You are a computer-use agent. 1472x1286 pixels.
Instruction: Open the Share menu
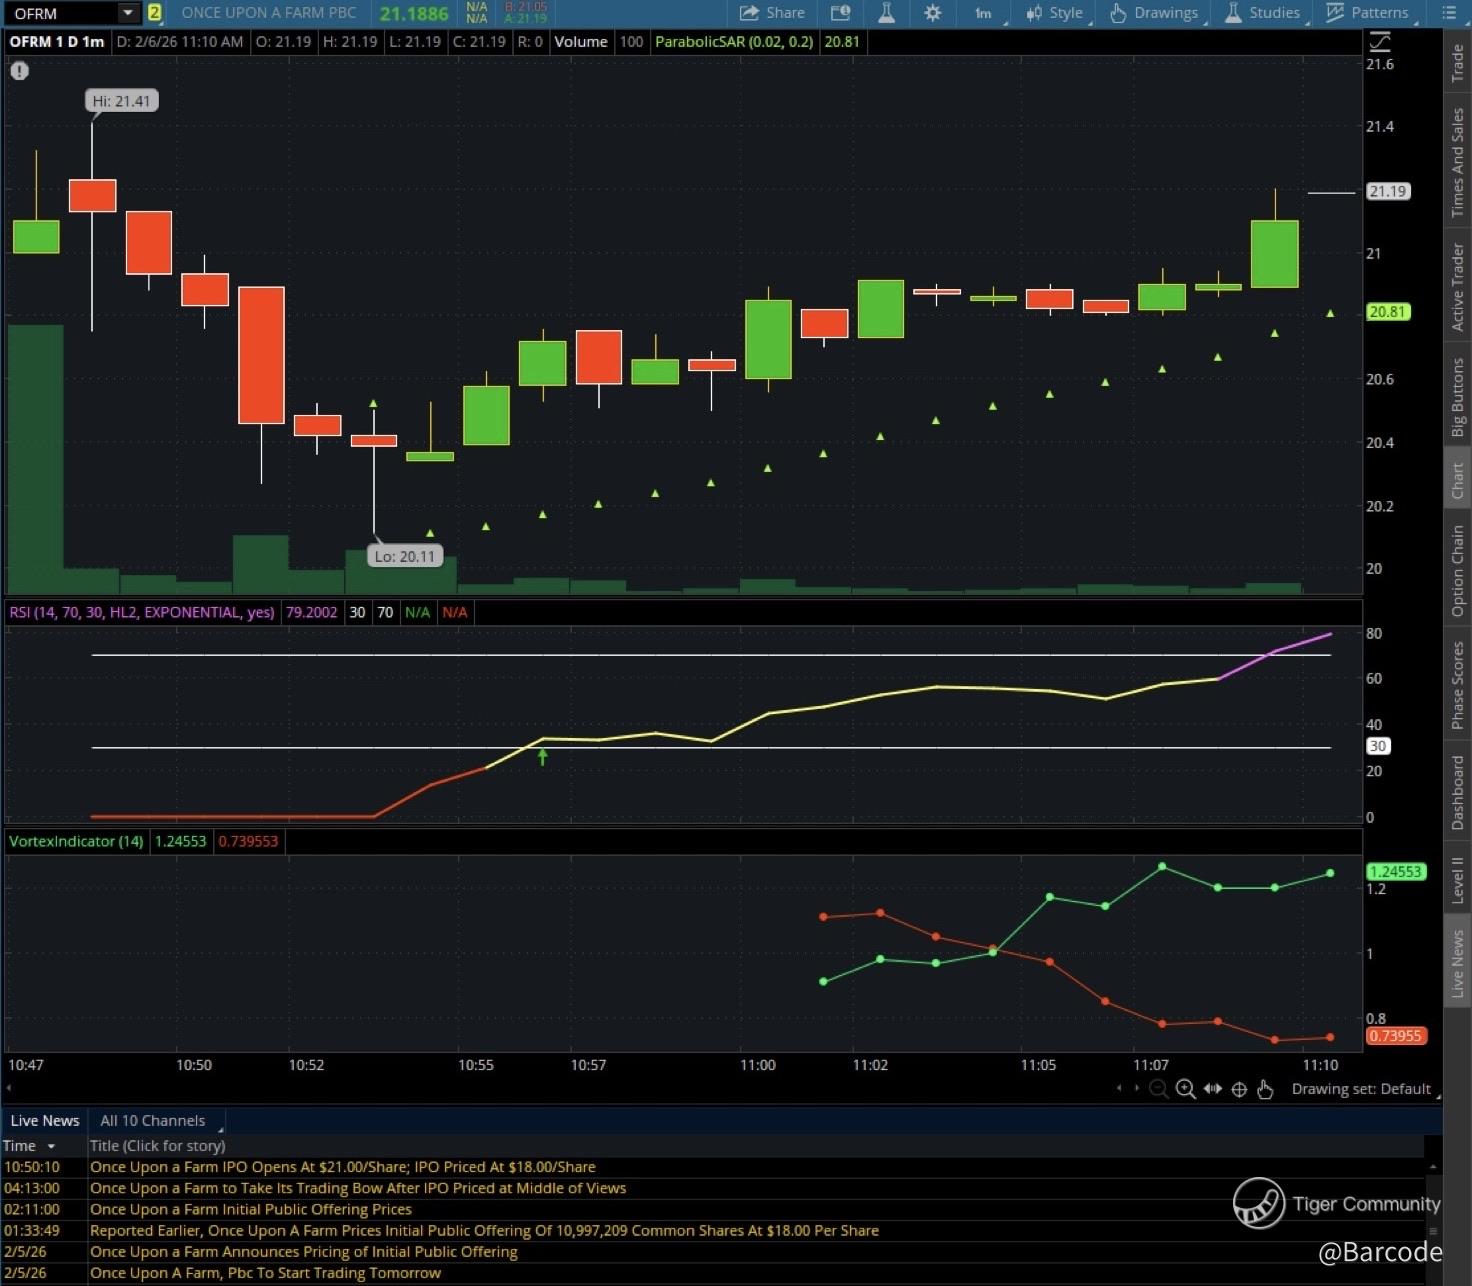(x=772, y=13)
